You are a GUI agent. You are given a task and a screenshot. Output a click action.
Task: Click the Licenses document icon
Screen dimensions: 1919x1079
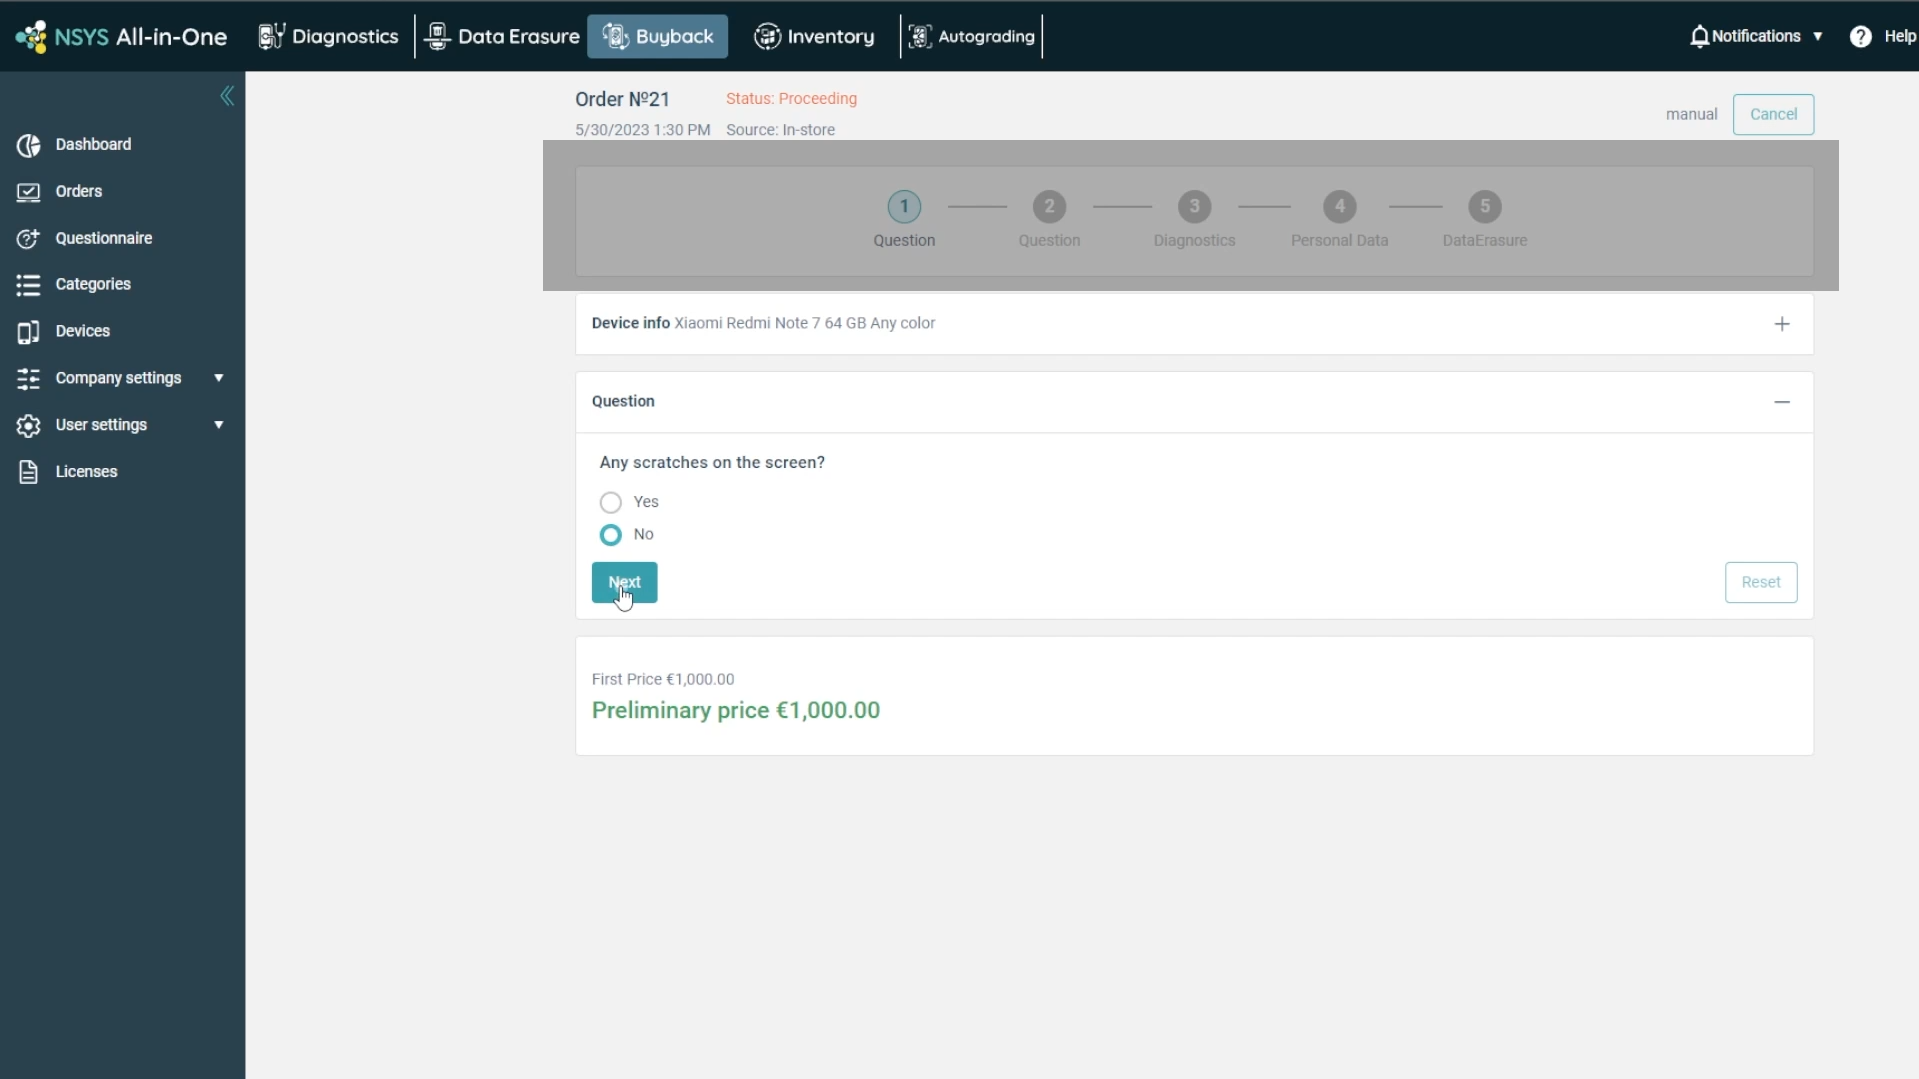28,472
